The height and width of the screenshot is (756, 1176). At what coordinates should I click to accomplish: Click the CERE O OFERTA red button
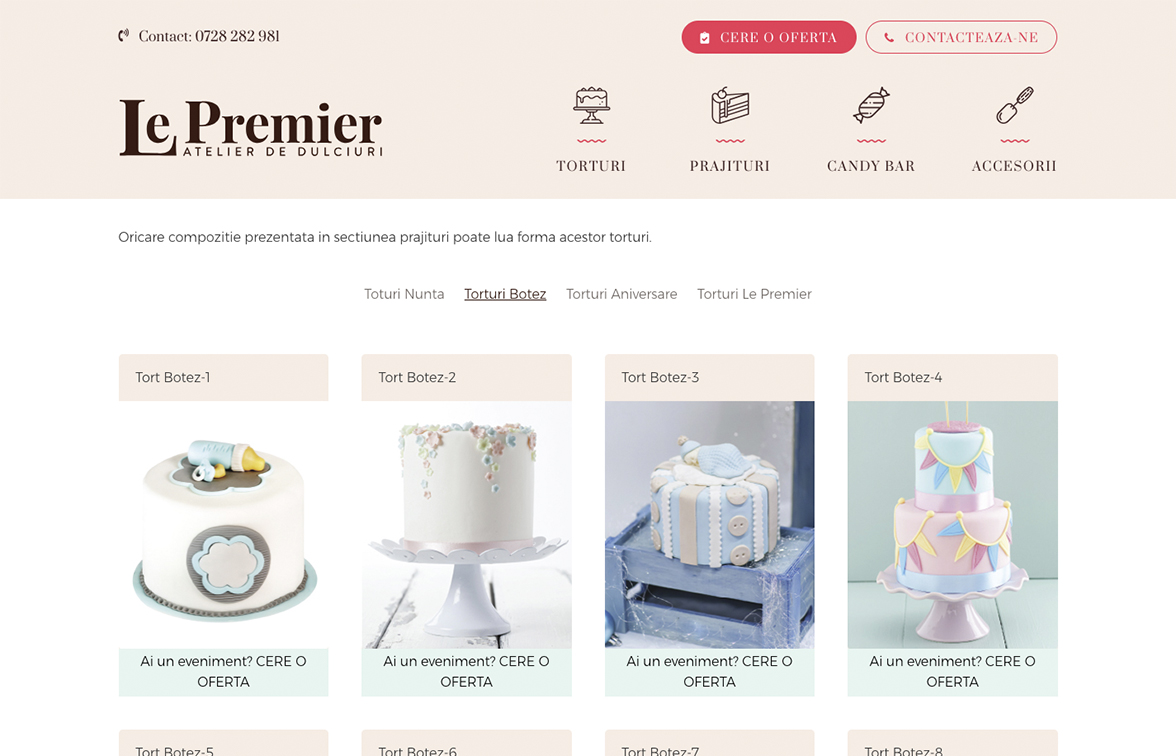769,38
